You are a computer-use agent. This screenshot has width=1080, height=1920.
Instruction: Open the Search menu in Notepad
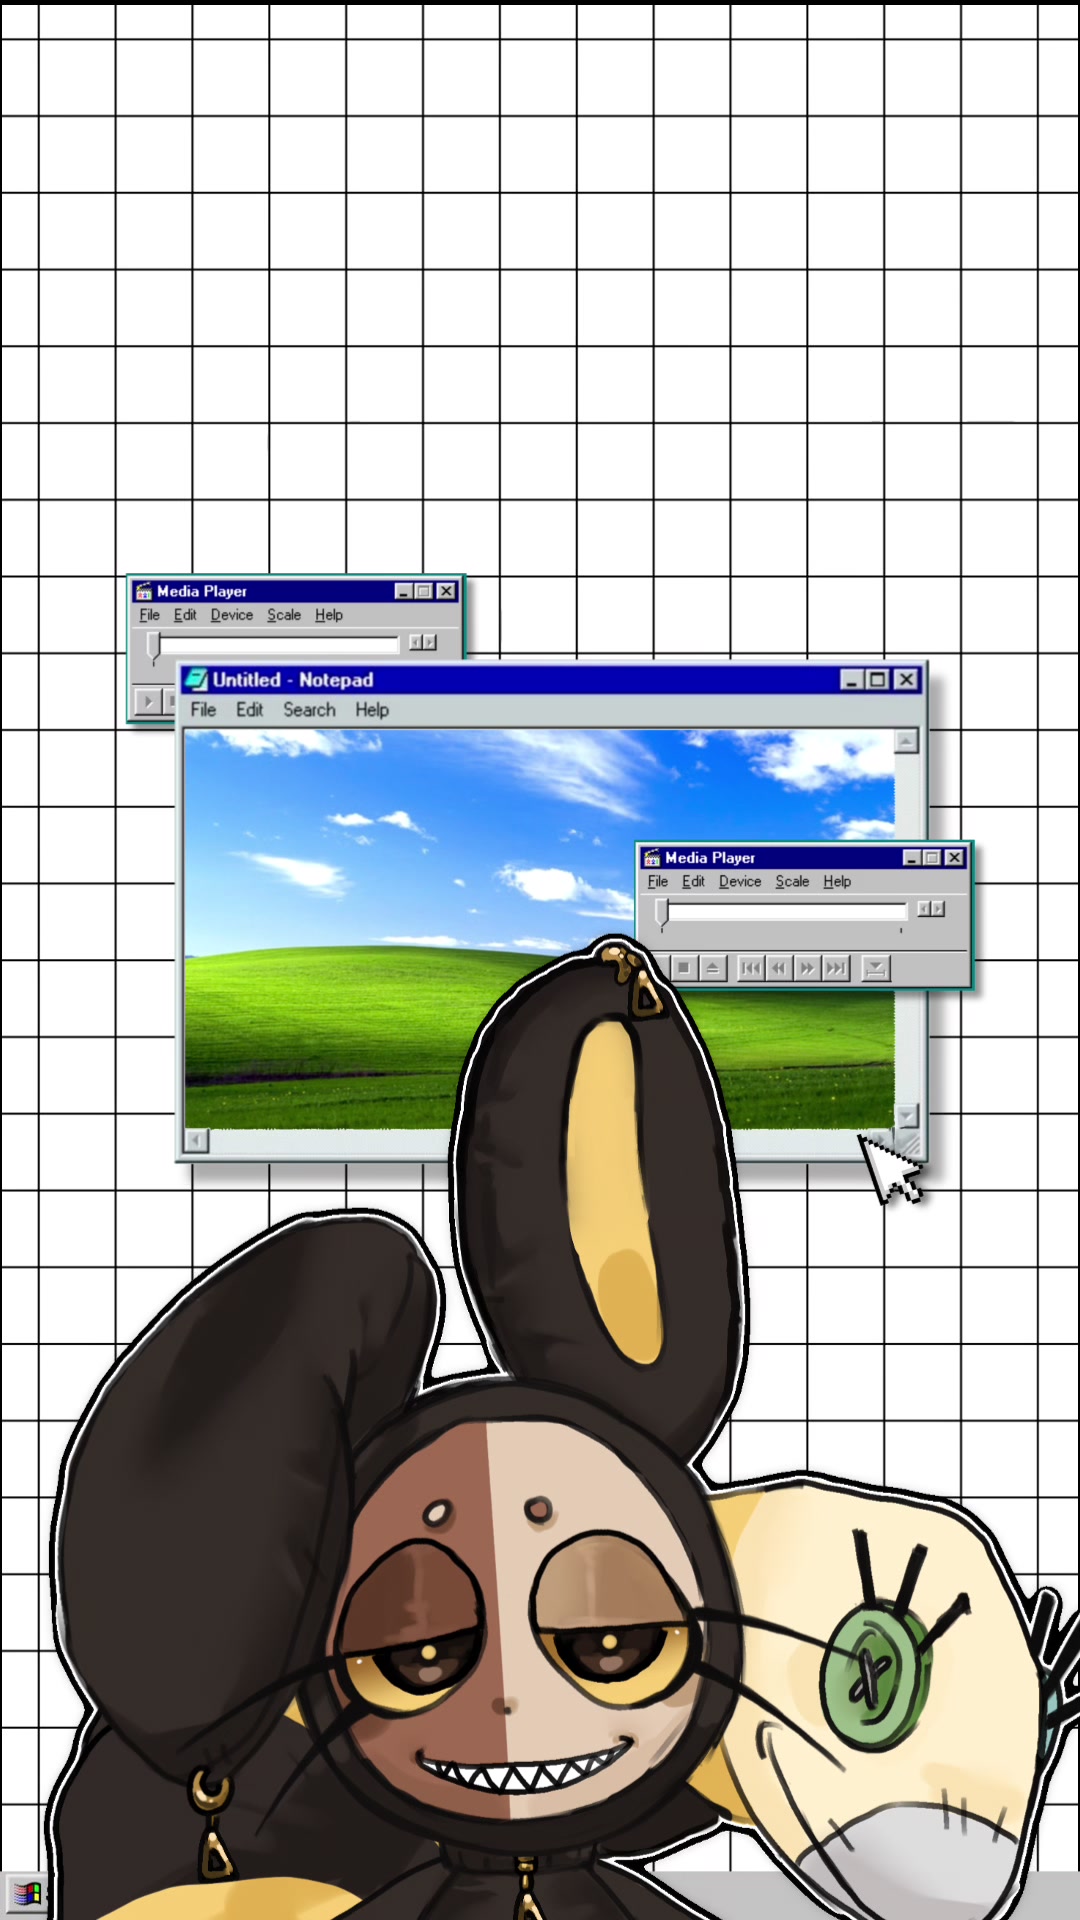click(309, 710)
